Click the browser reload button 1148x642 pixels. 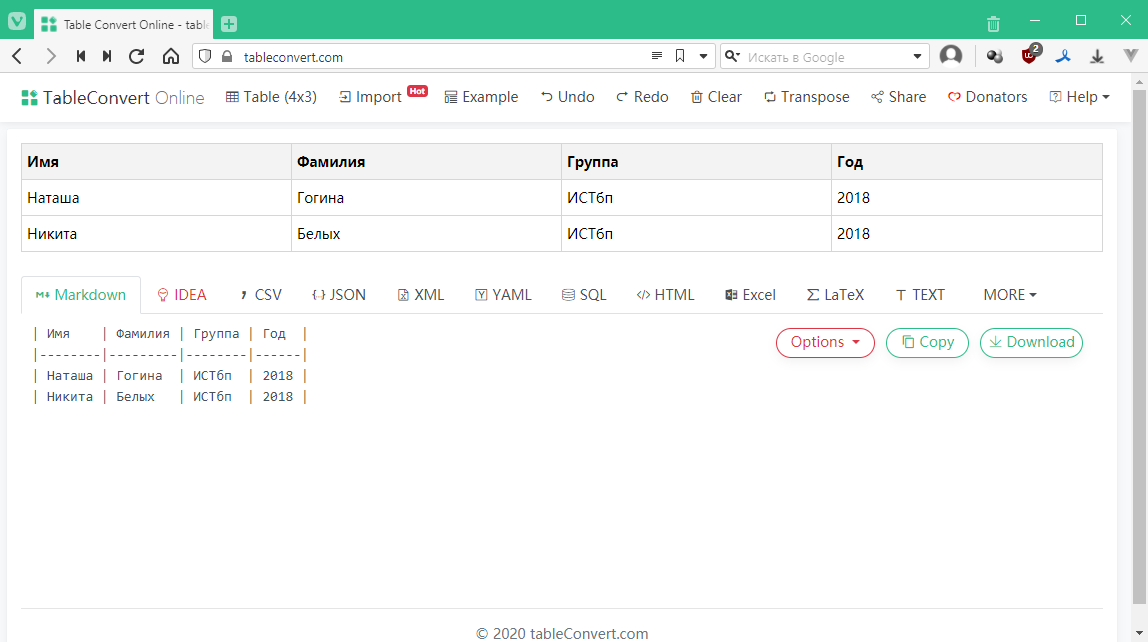tap(137, 57)
